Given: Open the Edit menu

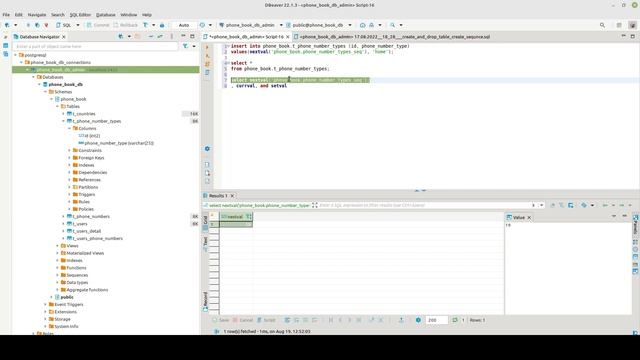Looking at the screenshot, I should [x=19, y=15].
